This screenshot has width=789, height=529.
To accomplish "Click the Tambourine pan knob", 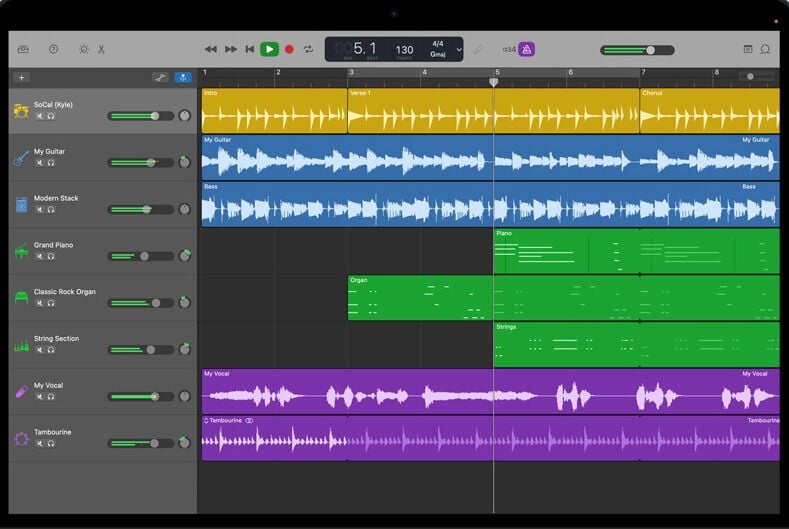I will [185, 443].
